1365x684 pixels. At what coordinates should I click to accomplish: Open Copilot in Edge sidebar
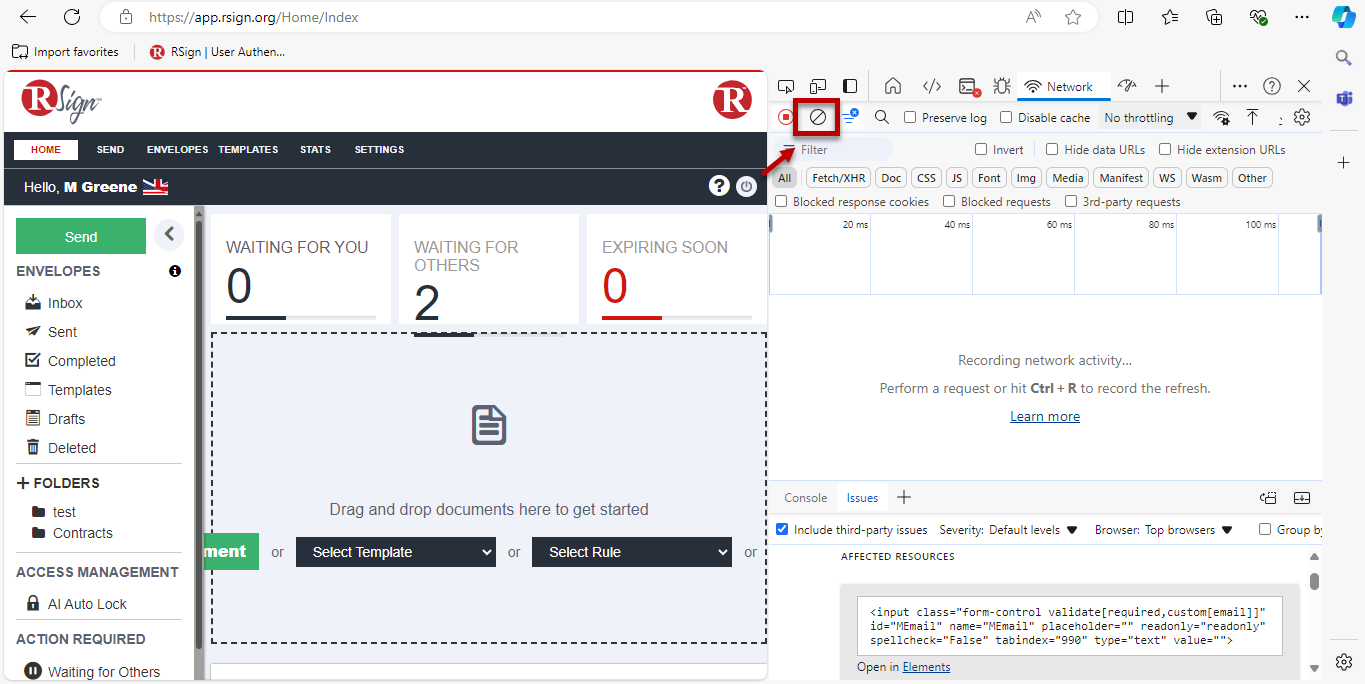tap(1344, 17)
